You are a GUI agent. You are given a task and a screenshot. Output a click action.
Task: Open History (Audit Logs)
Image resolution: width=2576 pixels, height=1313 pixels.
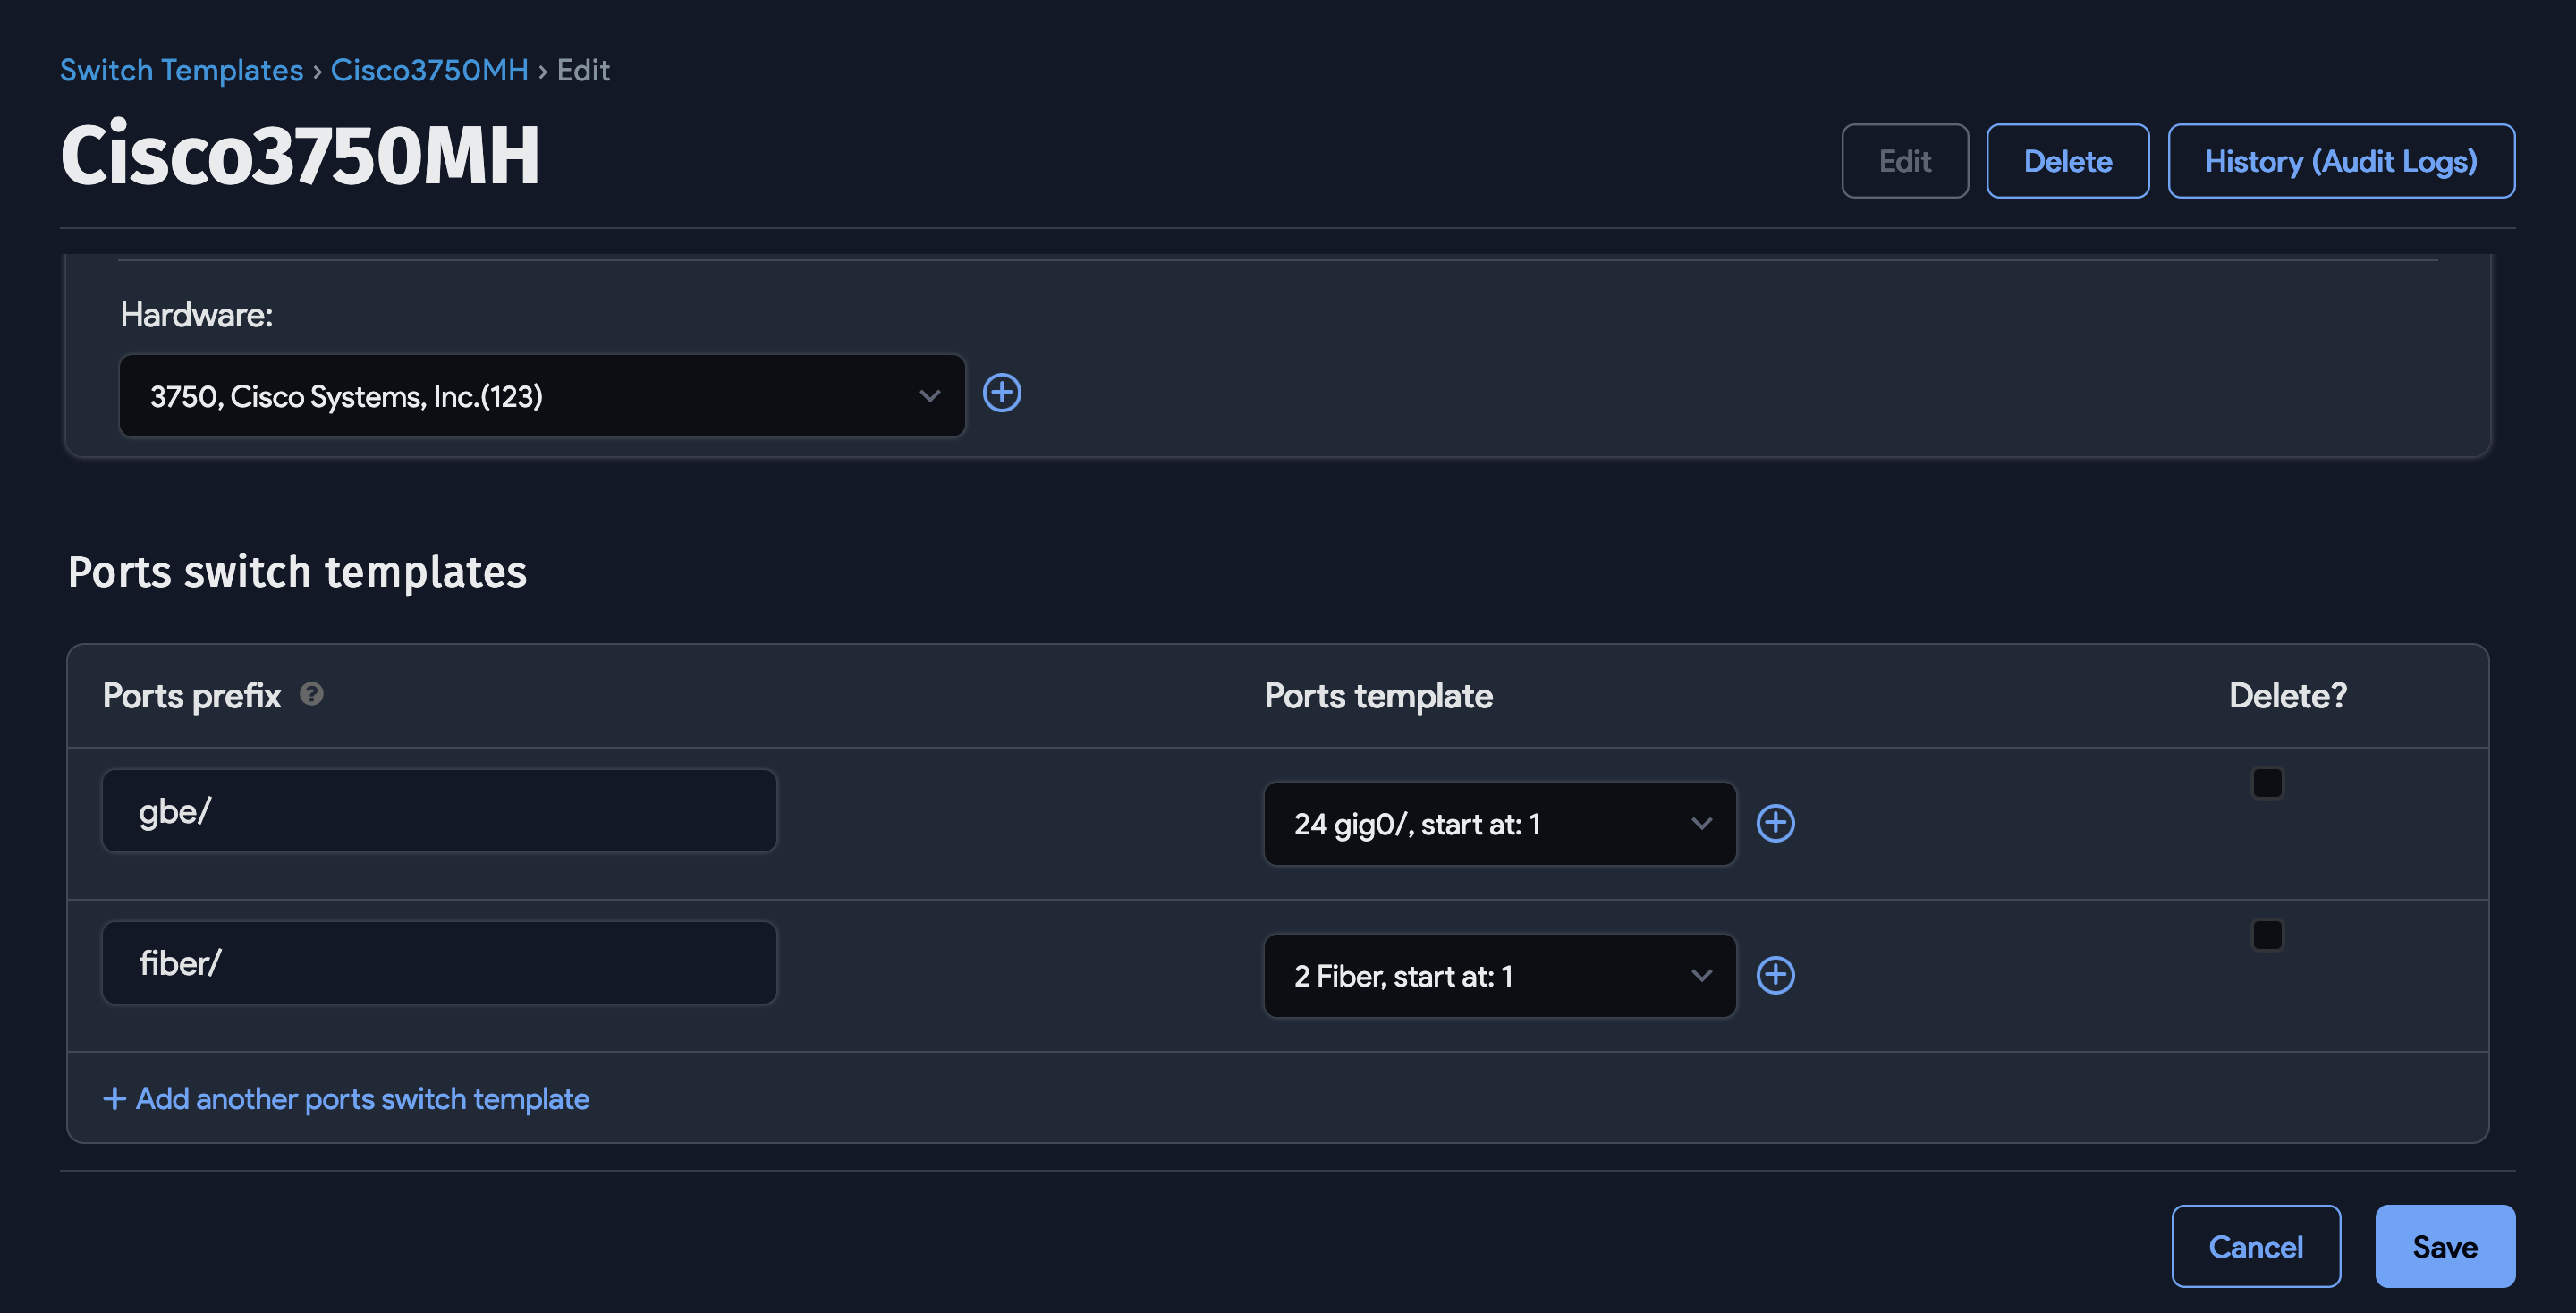point(2340,161)
